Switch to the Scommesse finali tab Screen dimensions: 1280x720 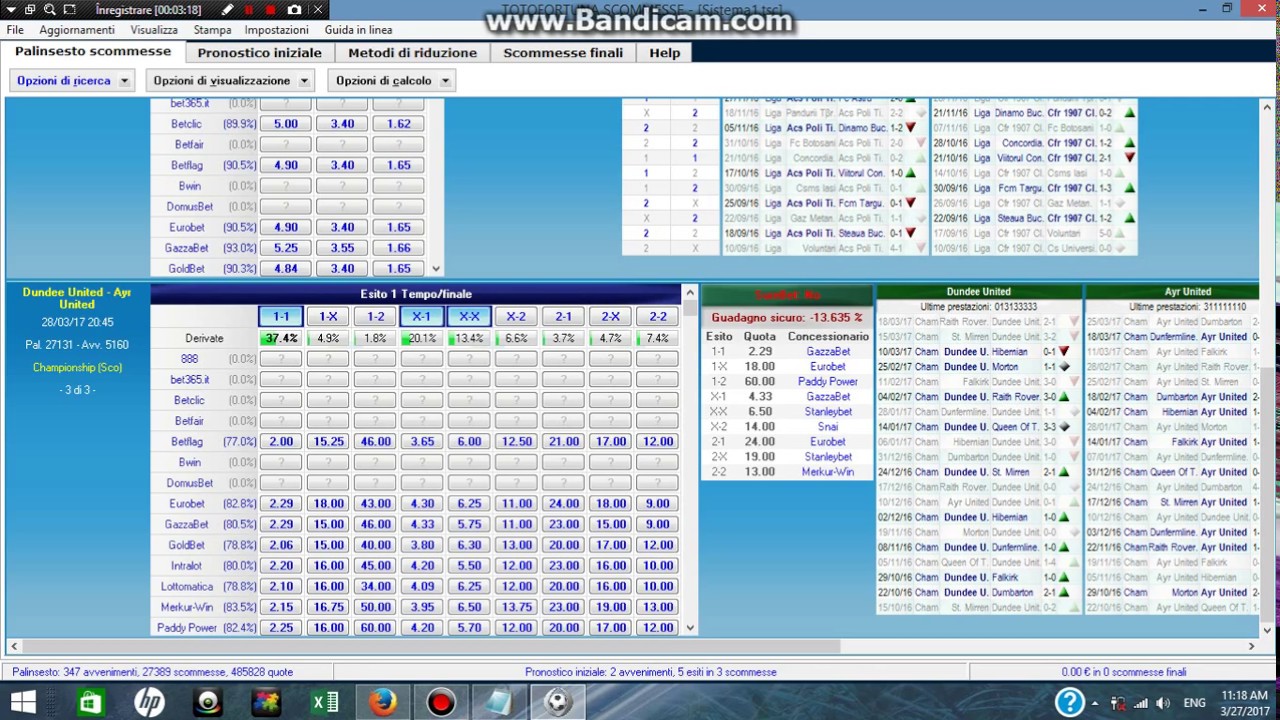point(563,53)
